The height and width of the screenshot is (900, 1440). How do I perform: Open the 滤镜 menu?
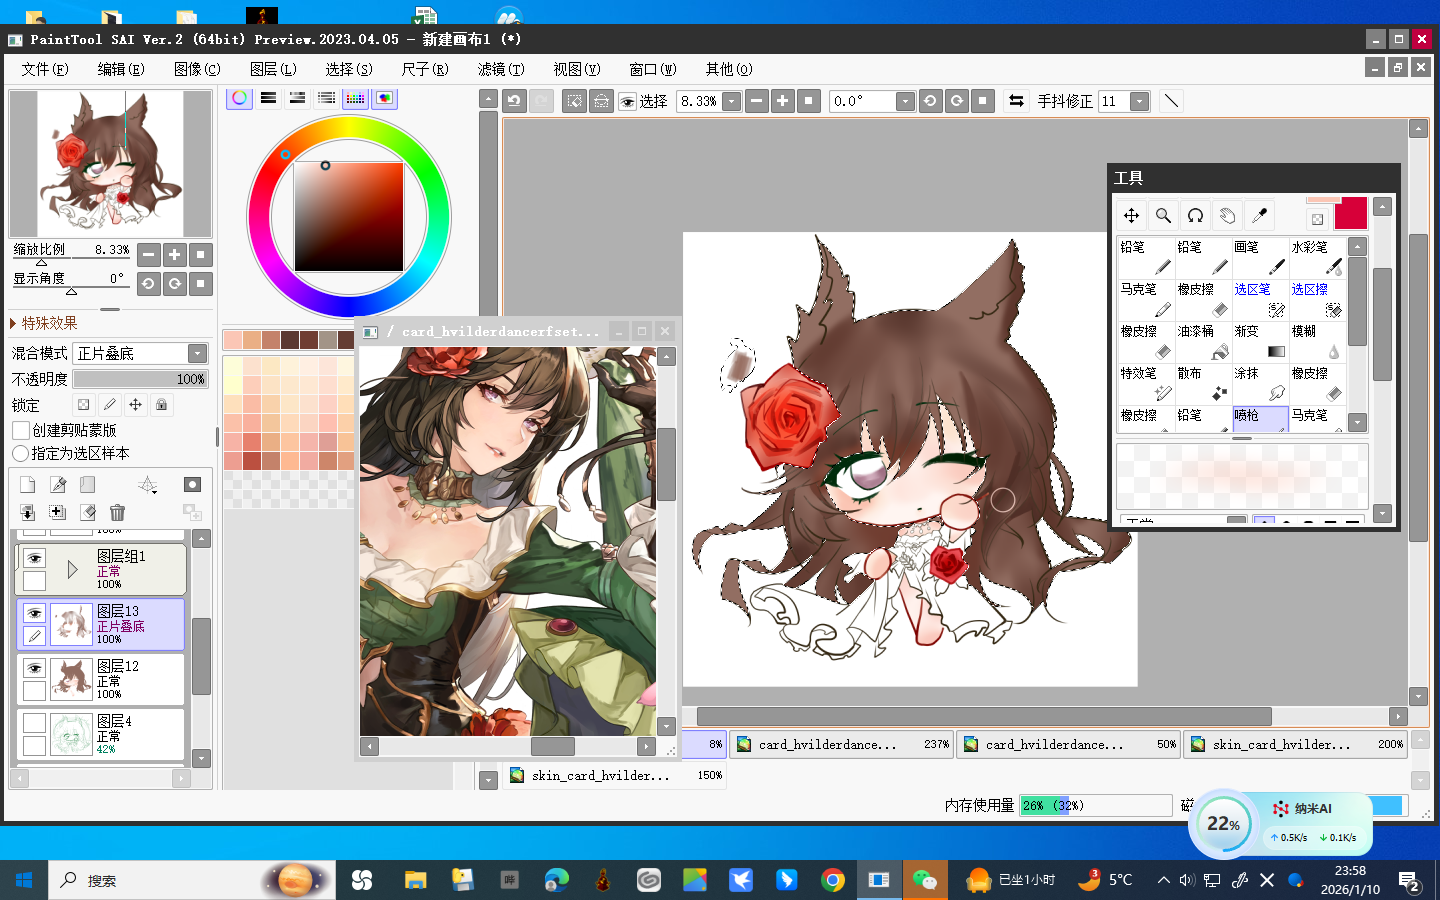[x=500, y=69]
